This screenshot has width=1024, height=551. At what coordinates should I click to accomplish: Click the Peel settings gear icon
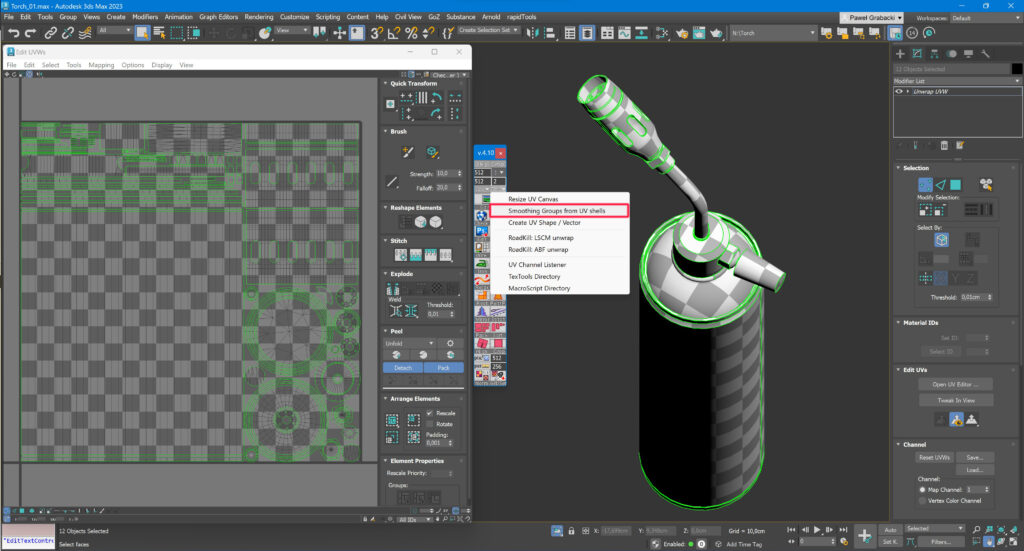(x=450, y=343)
